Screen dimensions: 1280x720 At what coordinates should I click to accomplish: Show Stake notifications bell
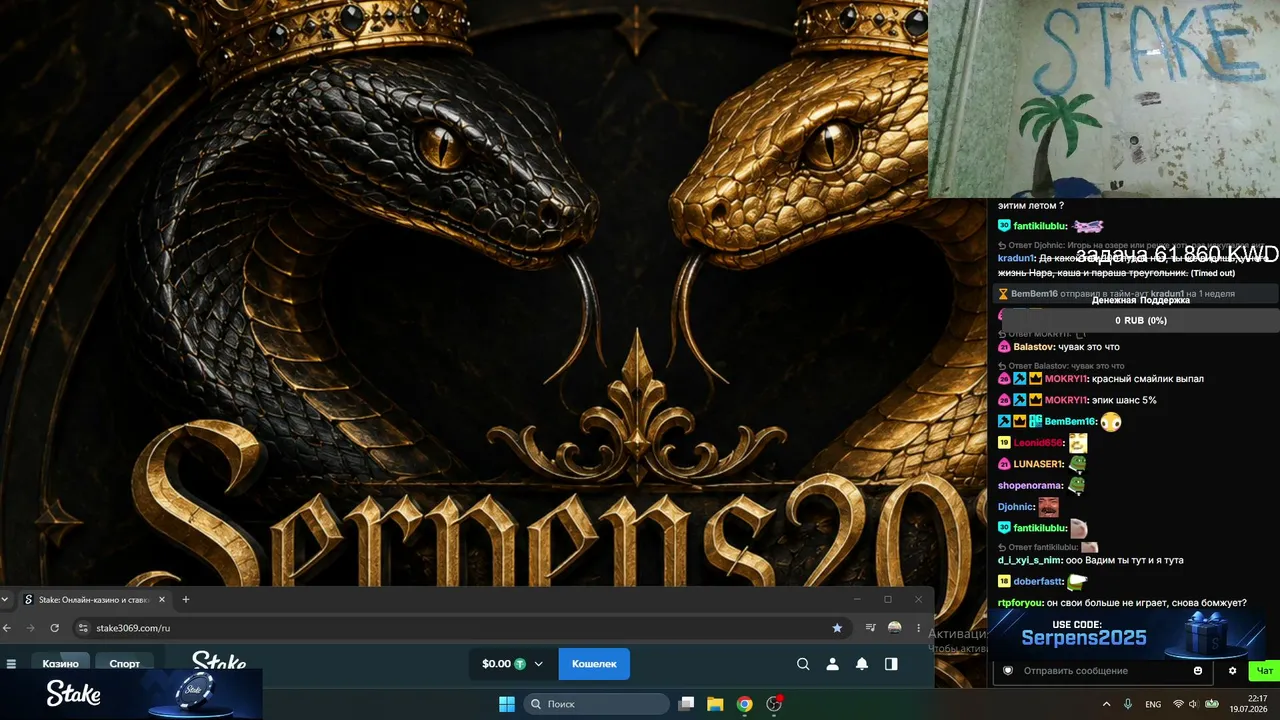(861, 664)
